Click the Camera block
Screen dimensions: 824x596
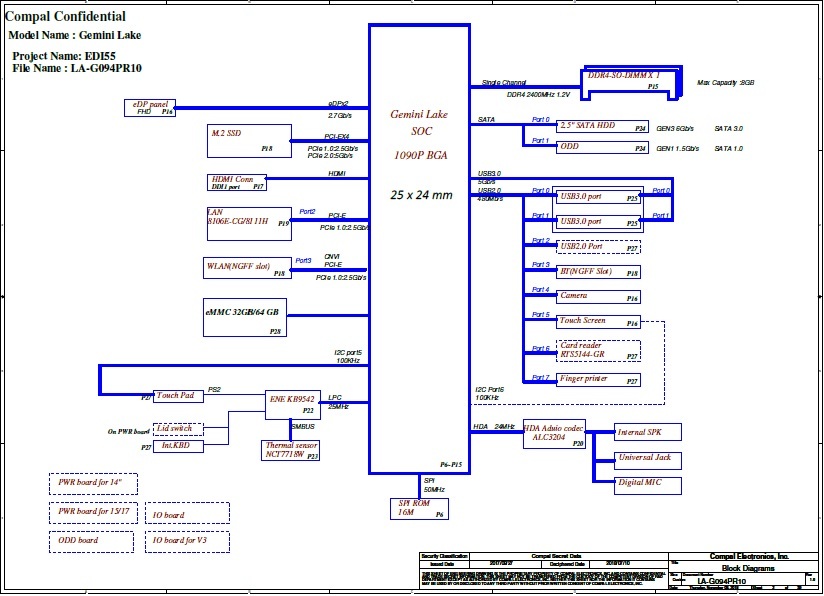[598, 296]
